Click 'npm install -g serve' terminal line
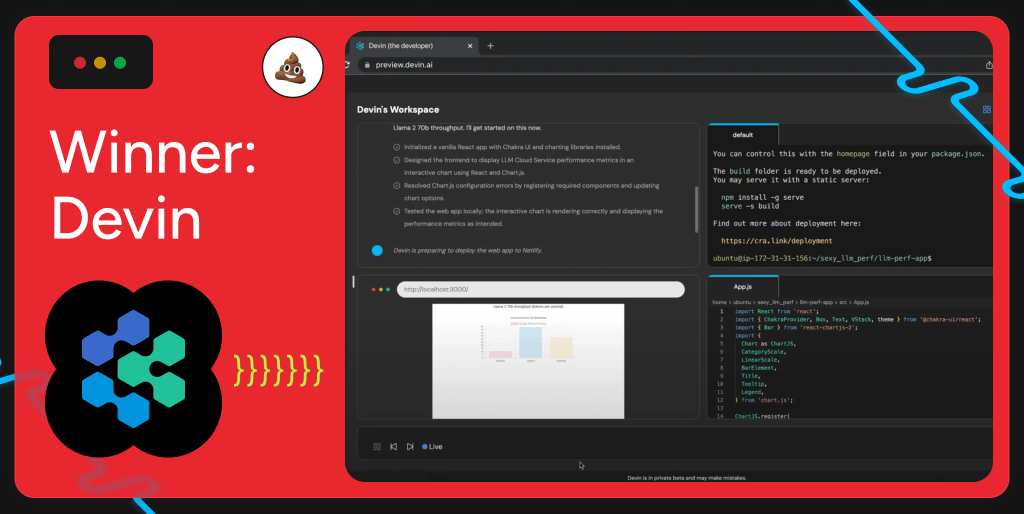 (762, 197)
